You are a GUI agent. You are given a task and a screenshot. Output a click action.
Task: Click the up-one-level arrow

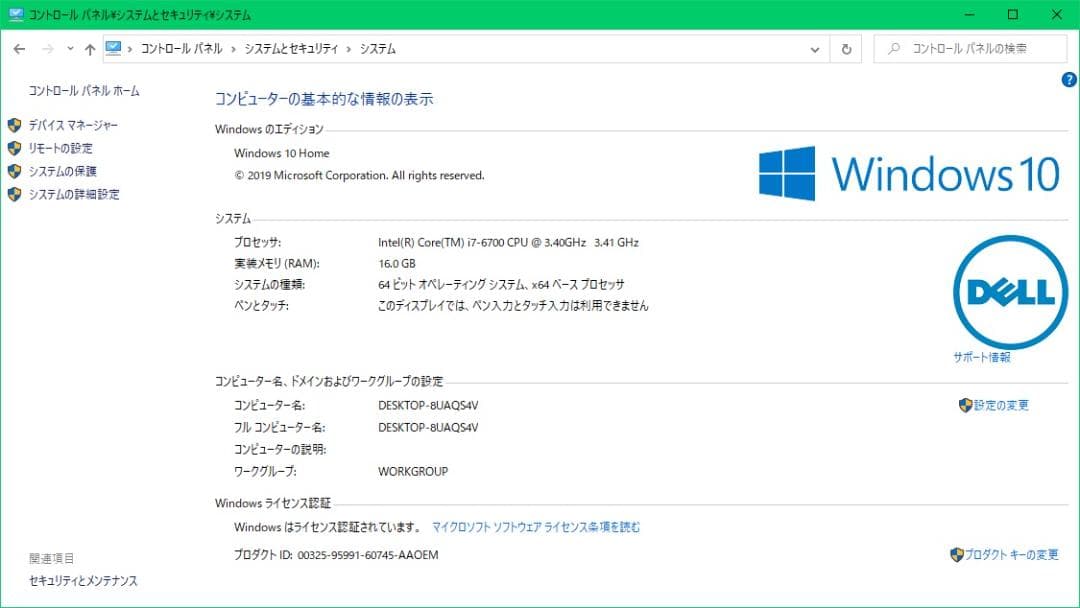point(89,48)
